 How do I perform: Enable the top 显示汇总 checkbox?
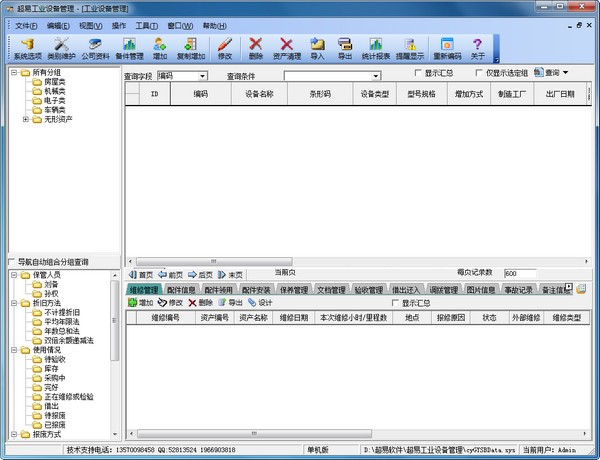[x=419, y=74]
